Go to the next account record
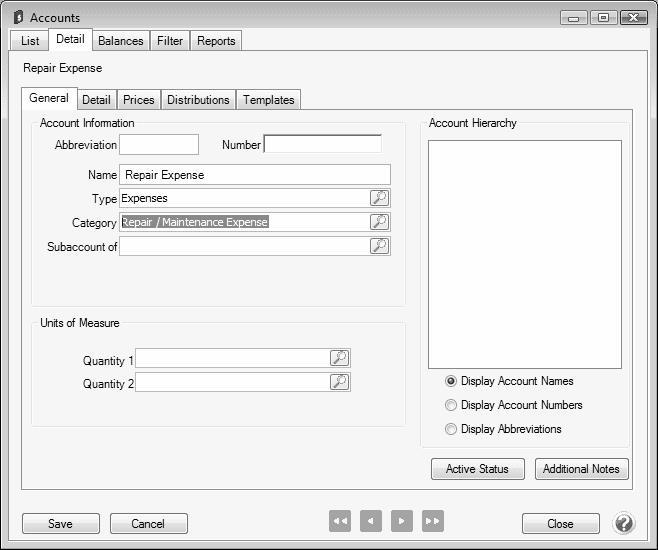The width and height of the screenshot is (658, 550). coord(402,521)
